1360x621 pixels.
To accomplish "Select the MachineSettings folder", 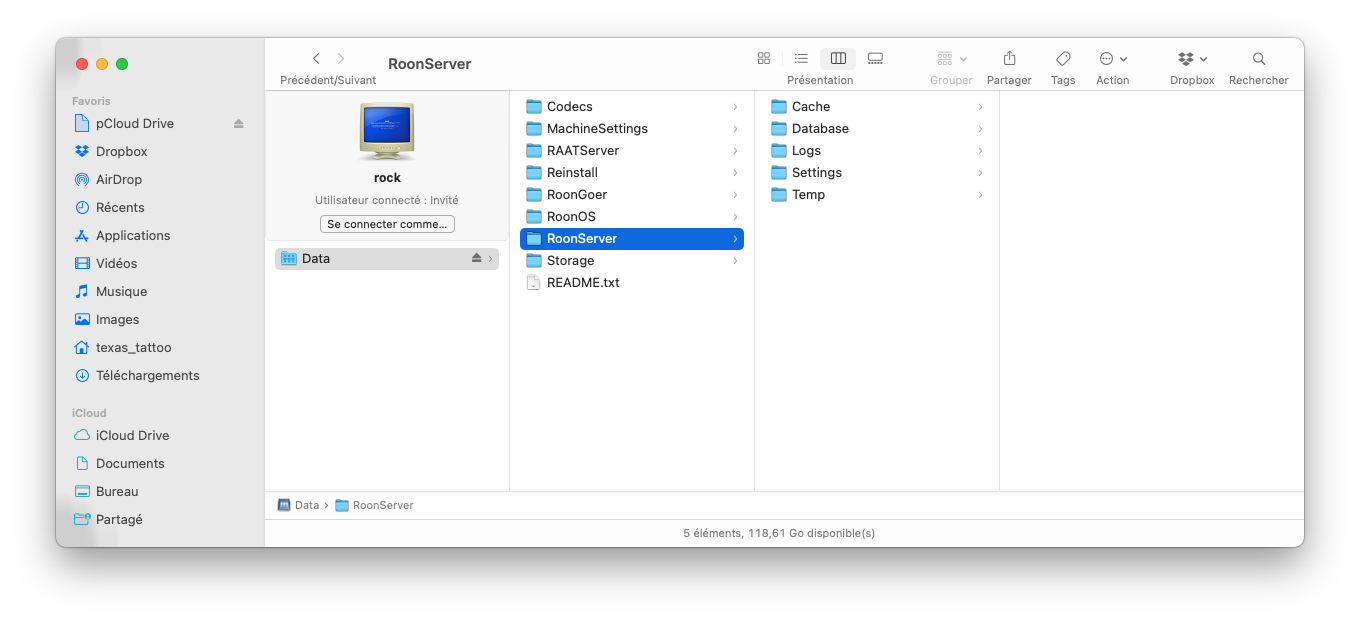I will click(x=632, y=129).
